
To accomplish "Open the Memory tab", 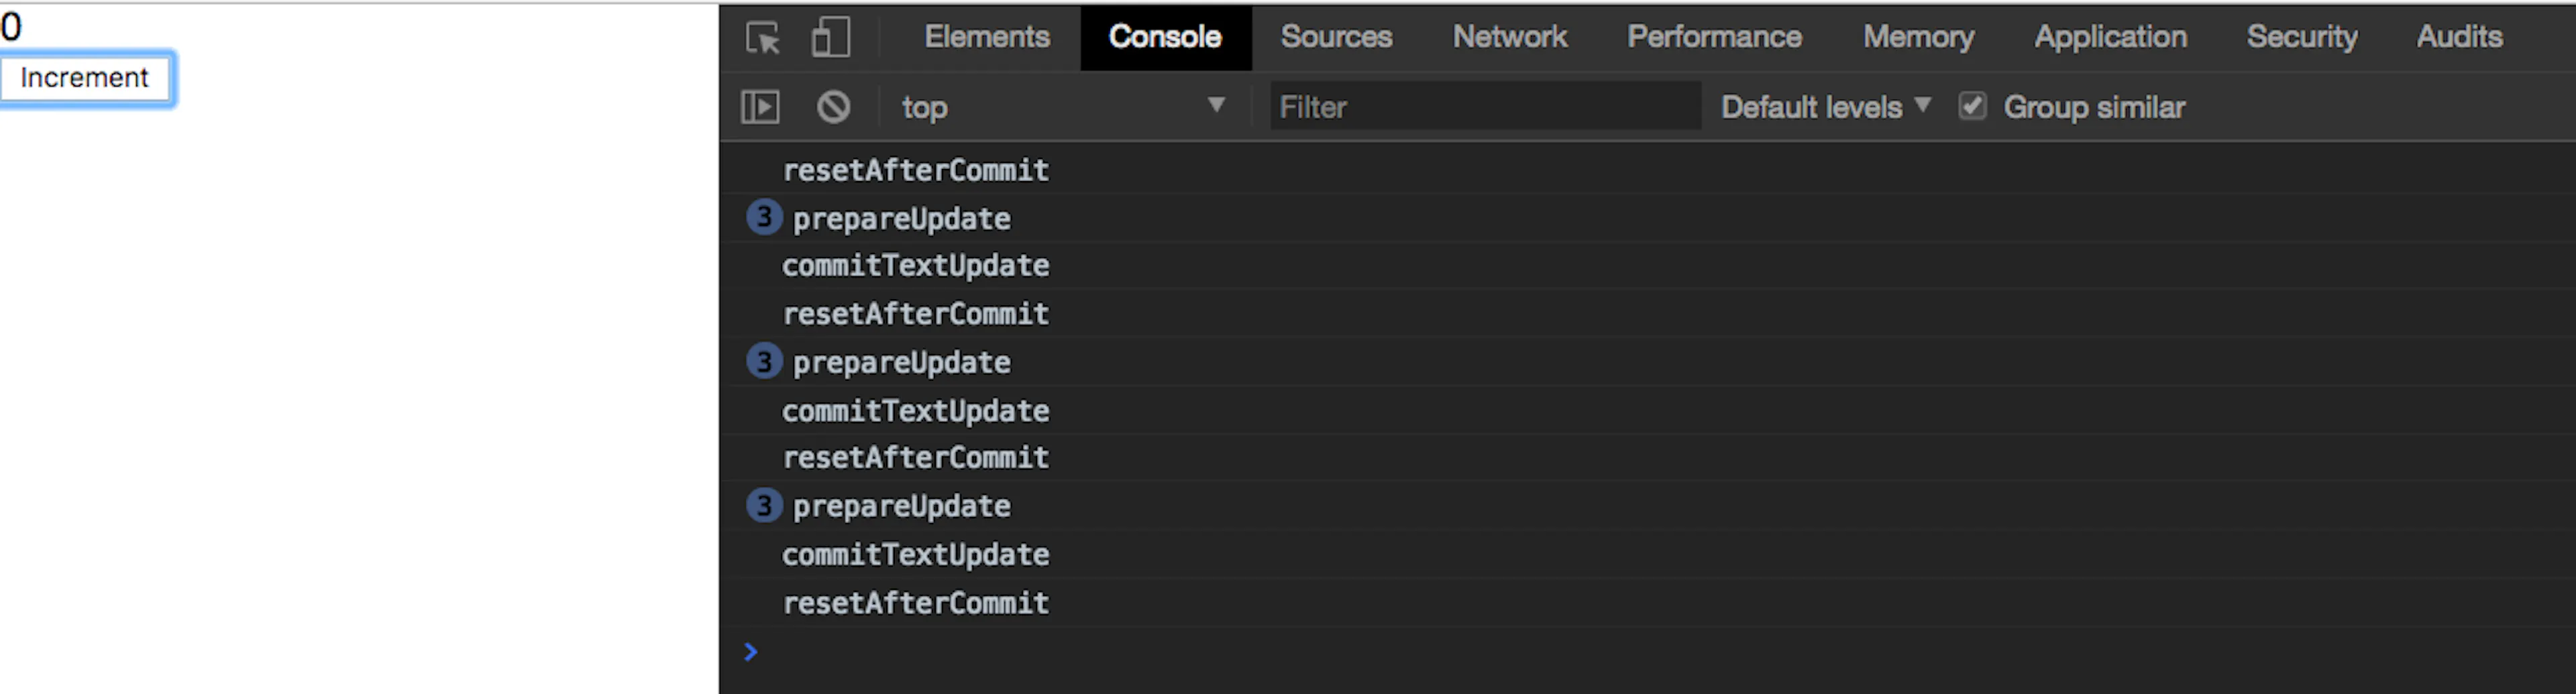I will coord(1918,37).
